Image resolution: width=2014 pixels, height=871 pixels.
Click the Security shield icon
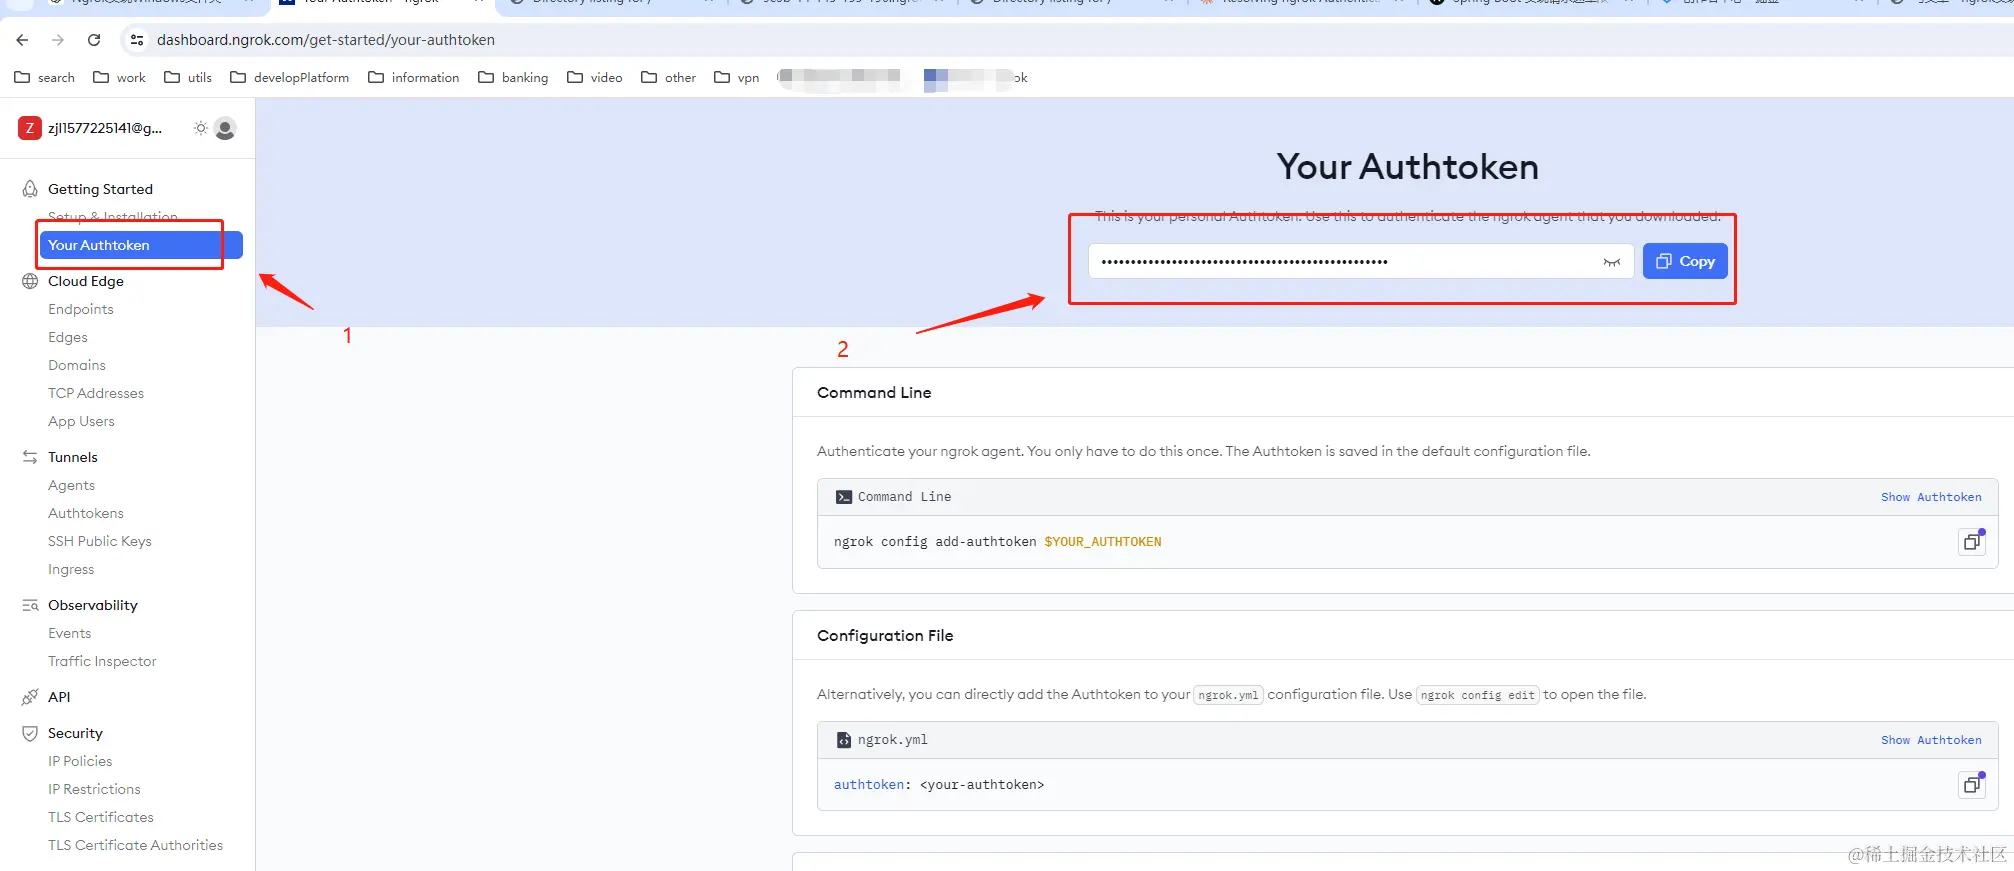30,733
